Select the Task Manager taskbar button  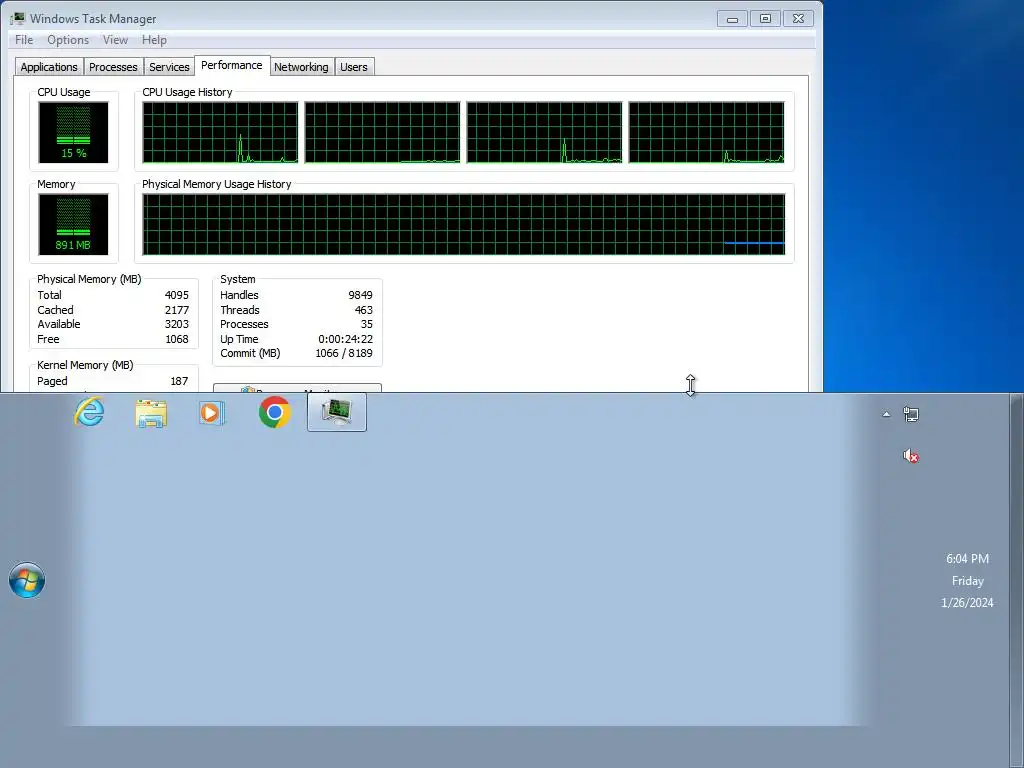(x=337, y=412)
